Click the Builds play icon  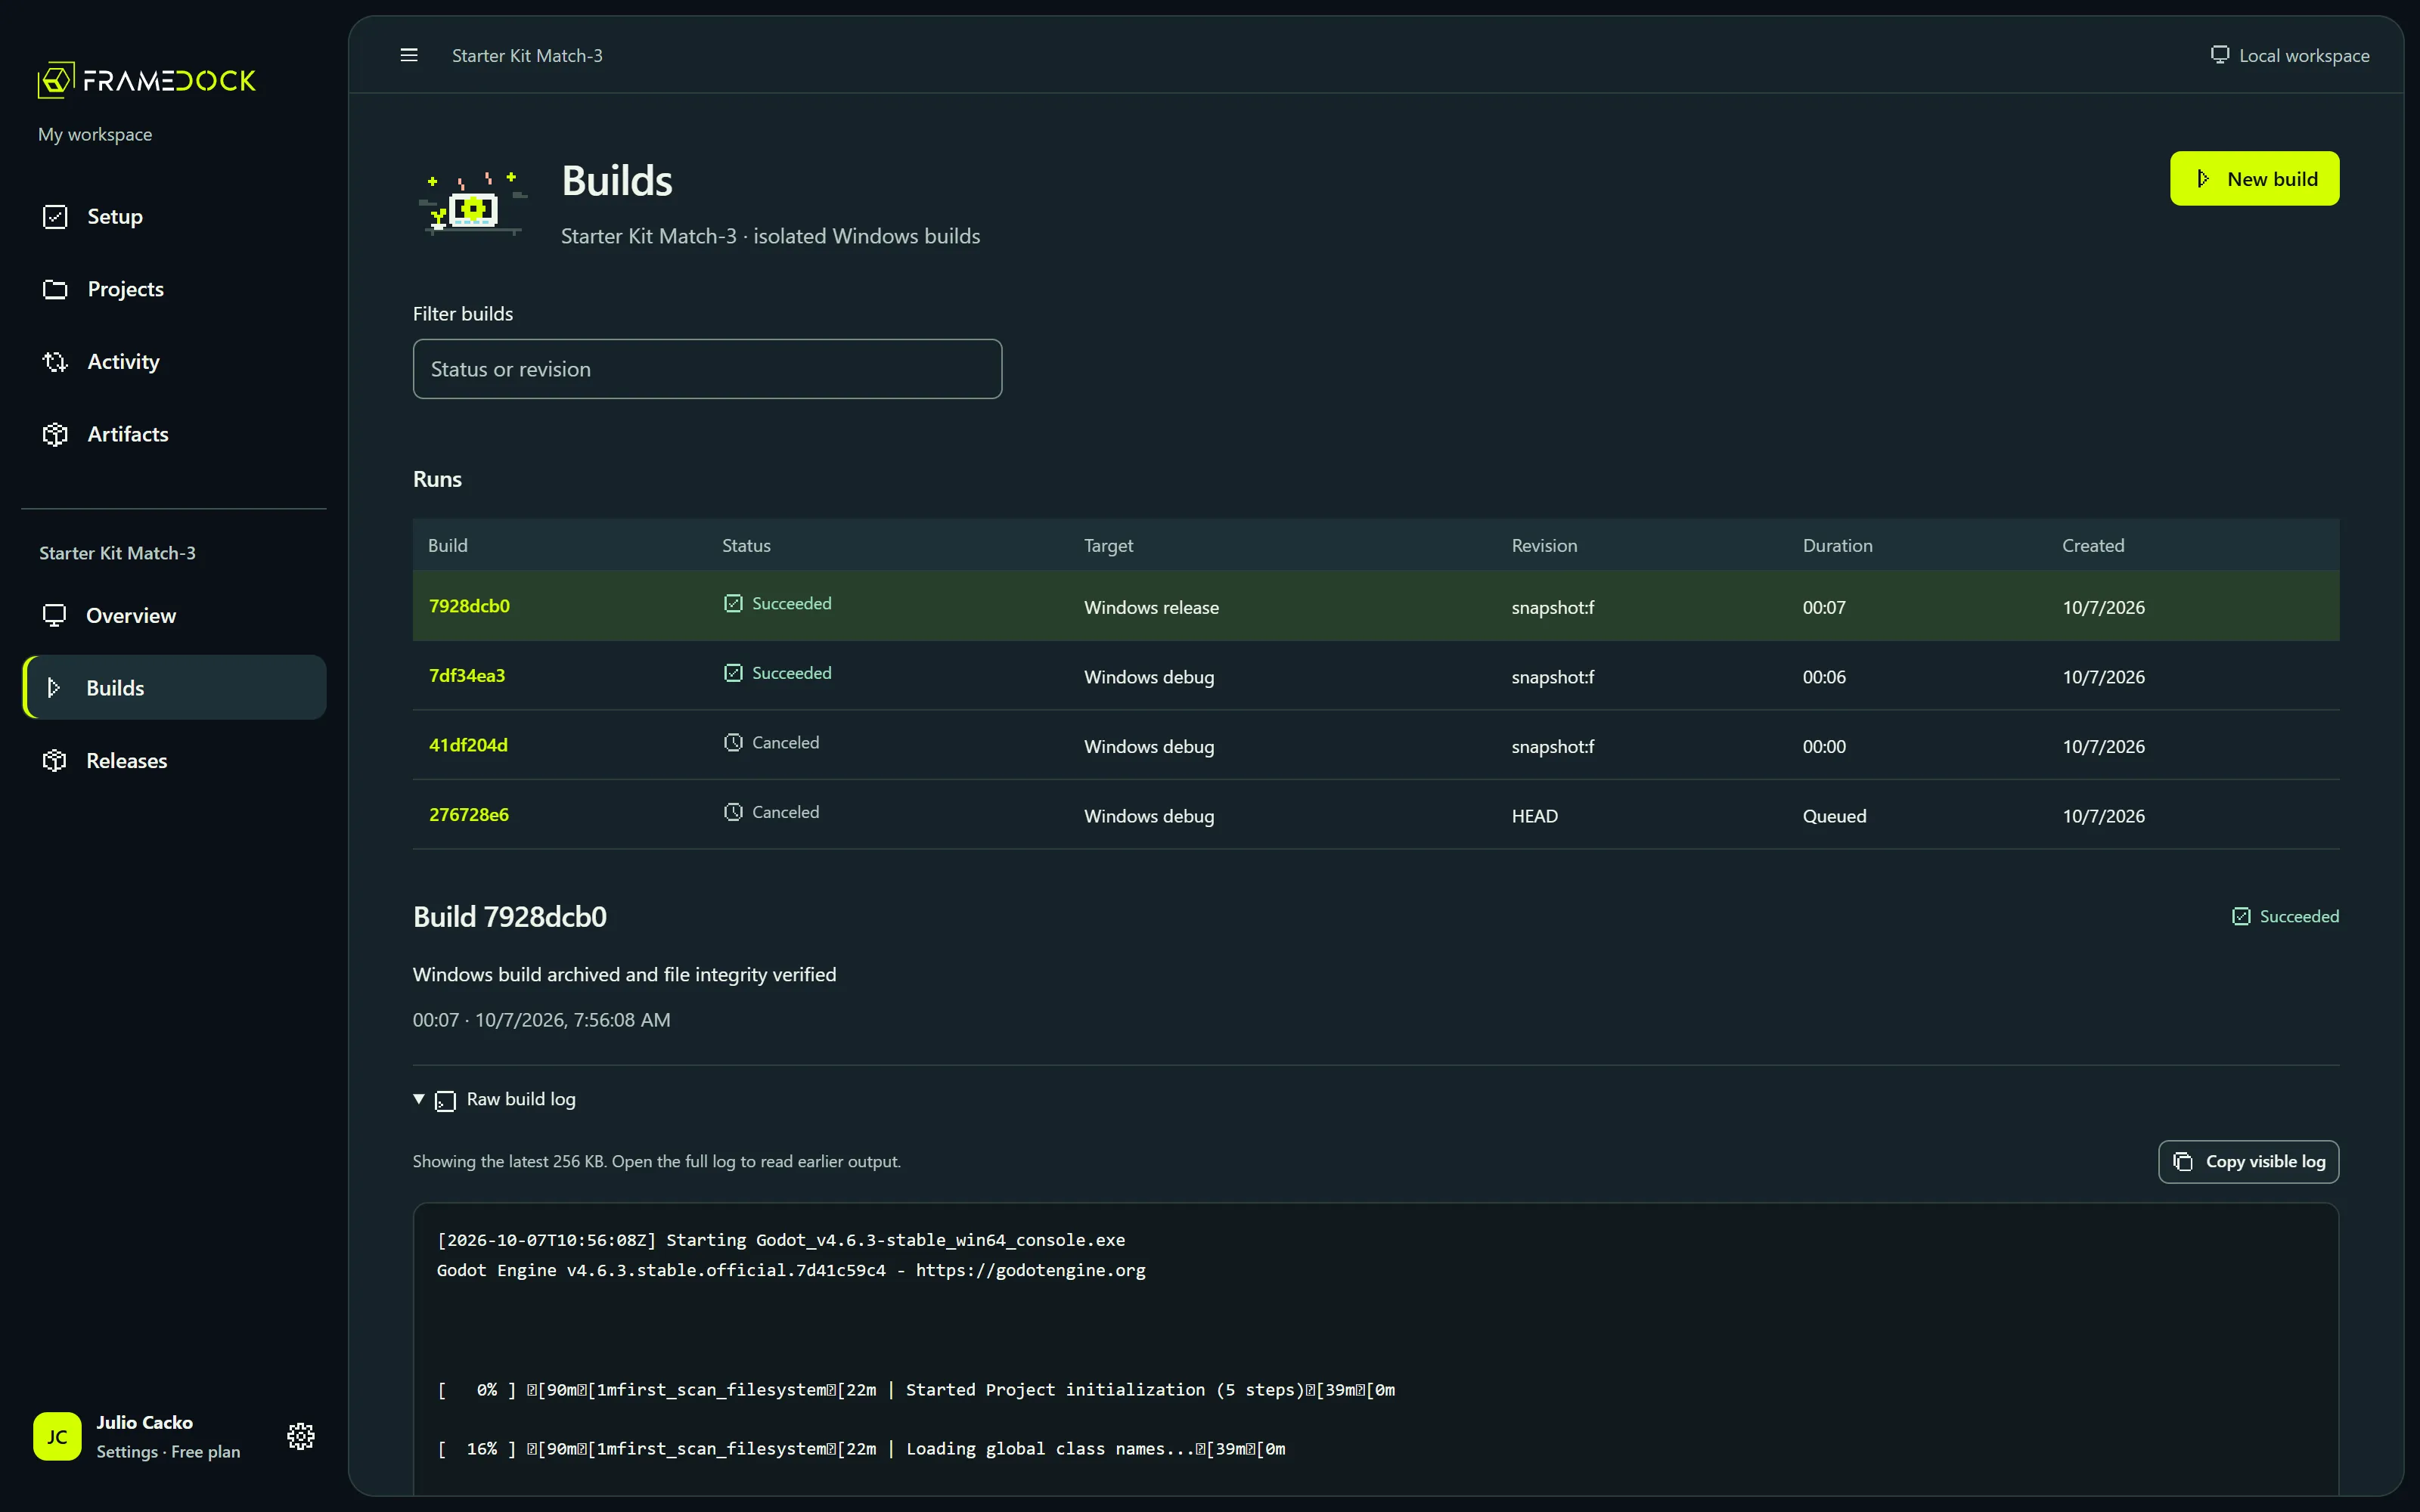[54, 687]
